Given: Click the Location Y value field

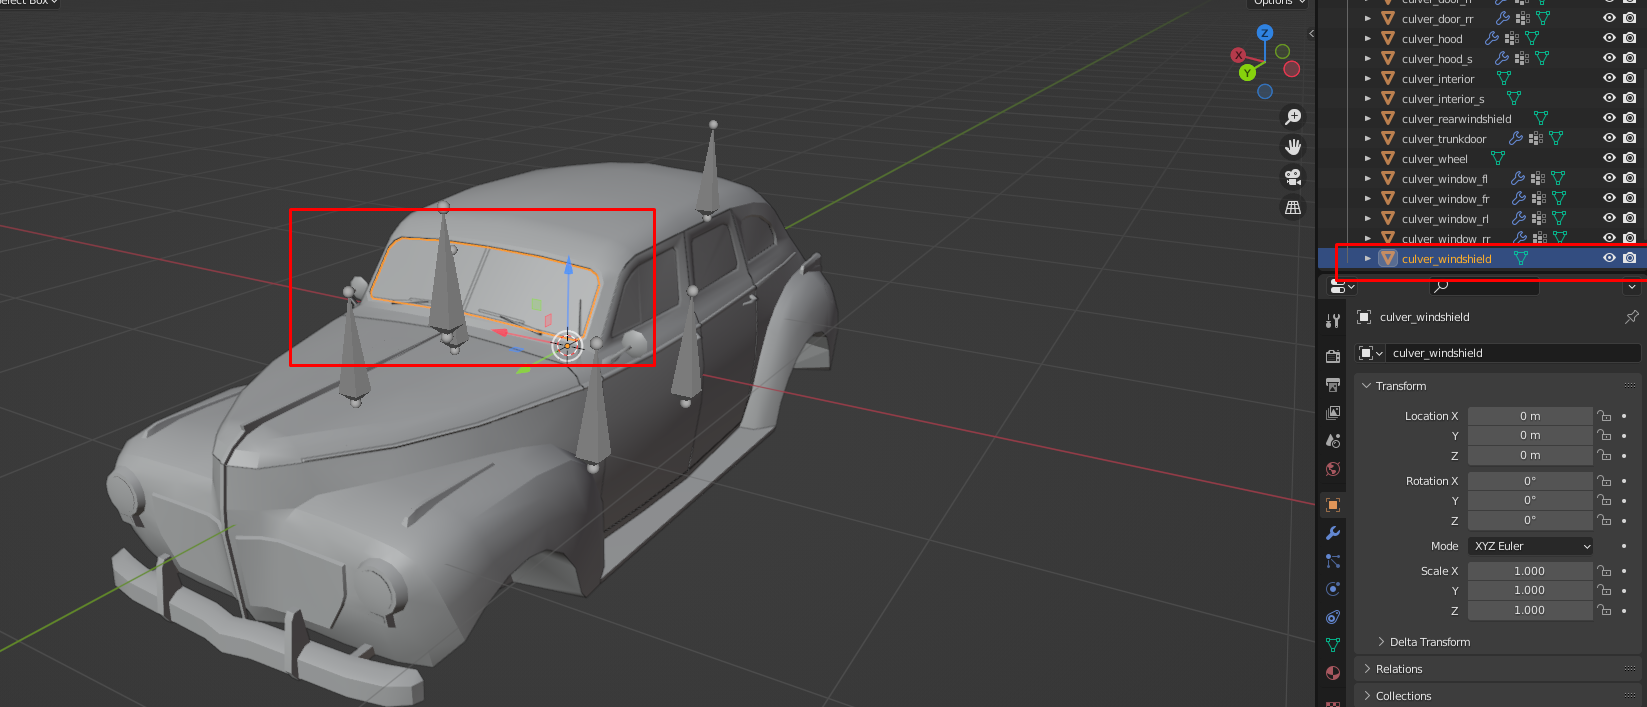Looking at the screenshot, I should (x=1530, y=435).
